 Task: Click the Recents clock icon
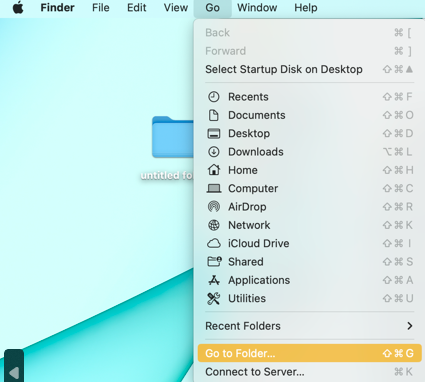point(214,97)
